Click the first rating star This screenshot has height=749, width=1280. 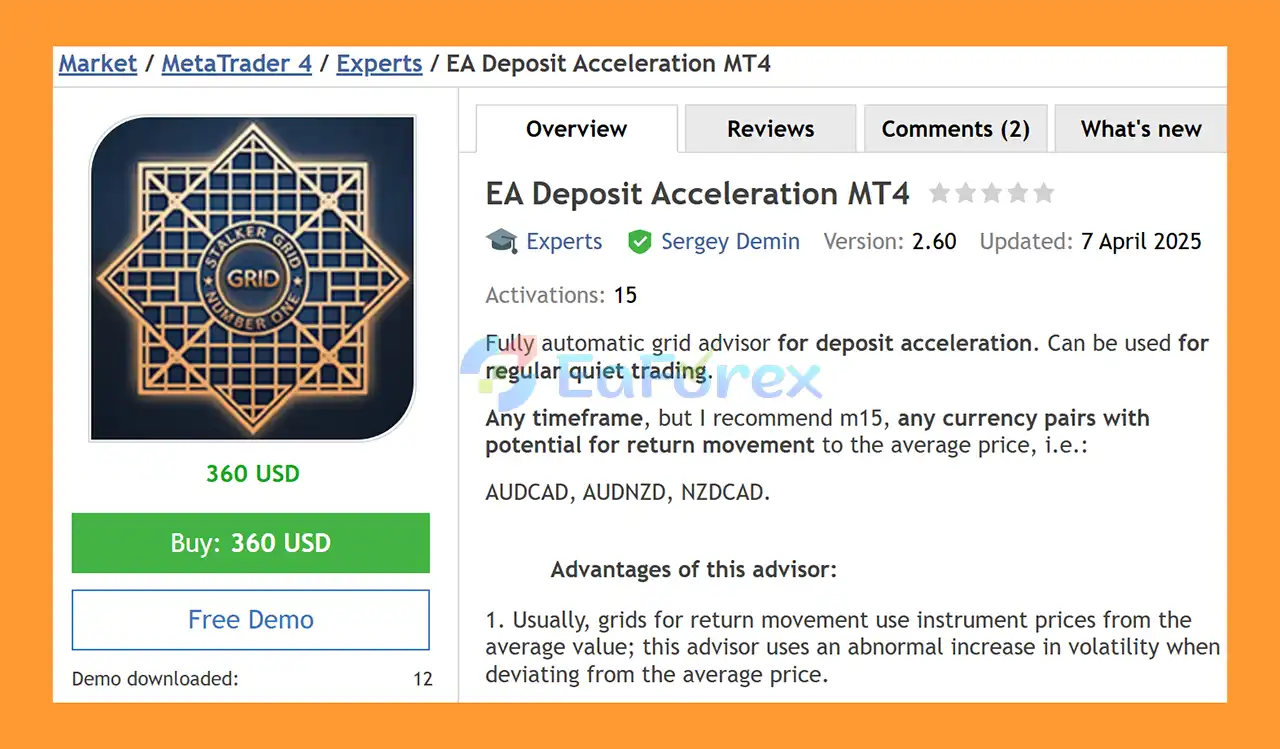point(939,193)
